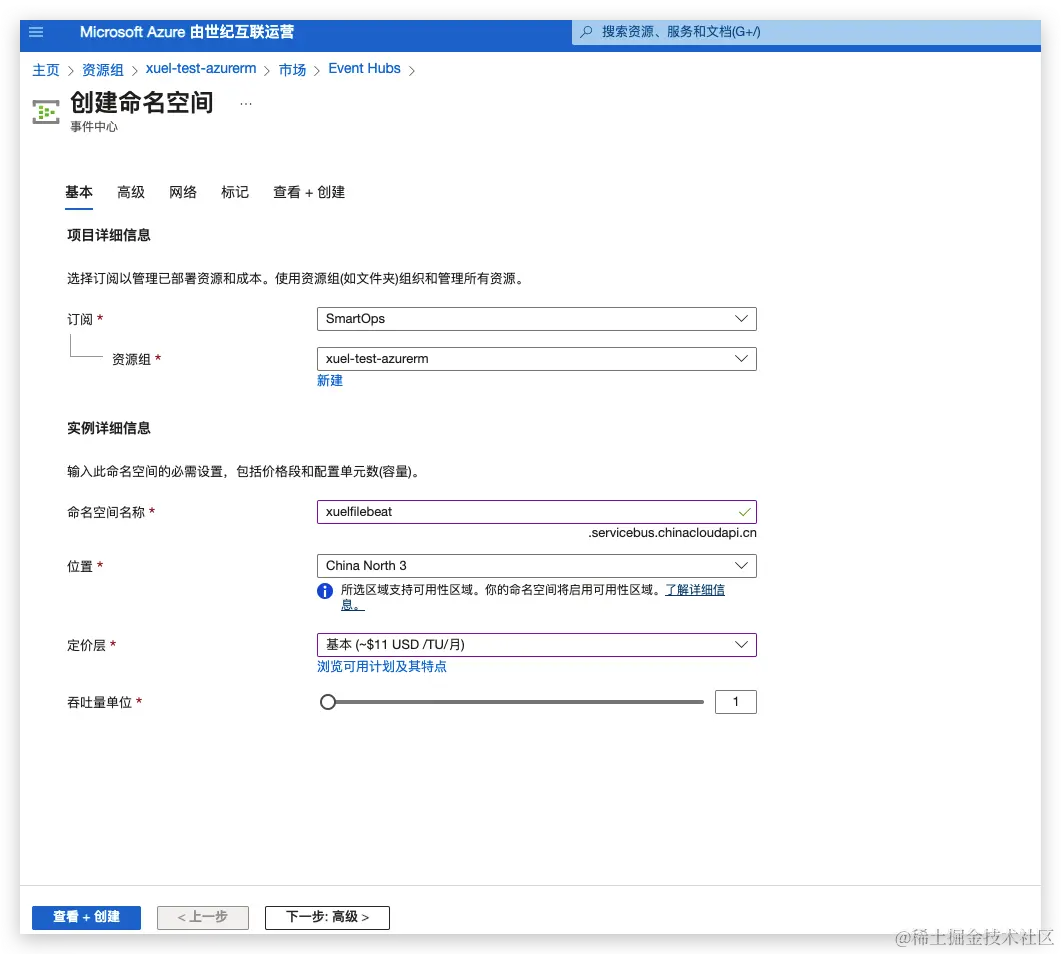Switch to the 基本 tab

78,192
